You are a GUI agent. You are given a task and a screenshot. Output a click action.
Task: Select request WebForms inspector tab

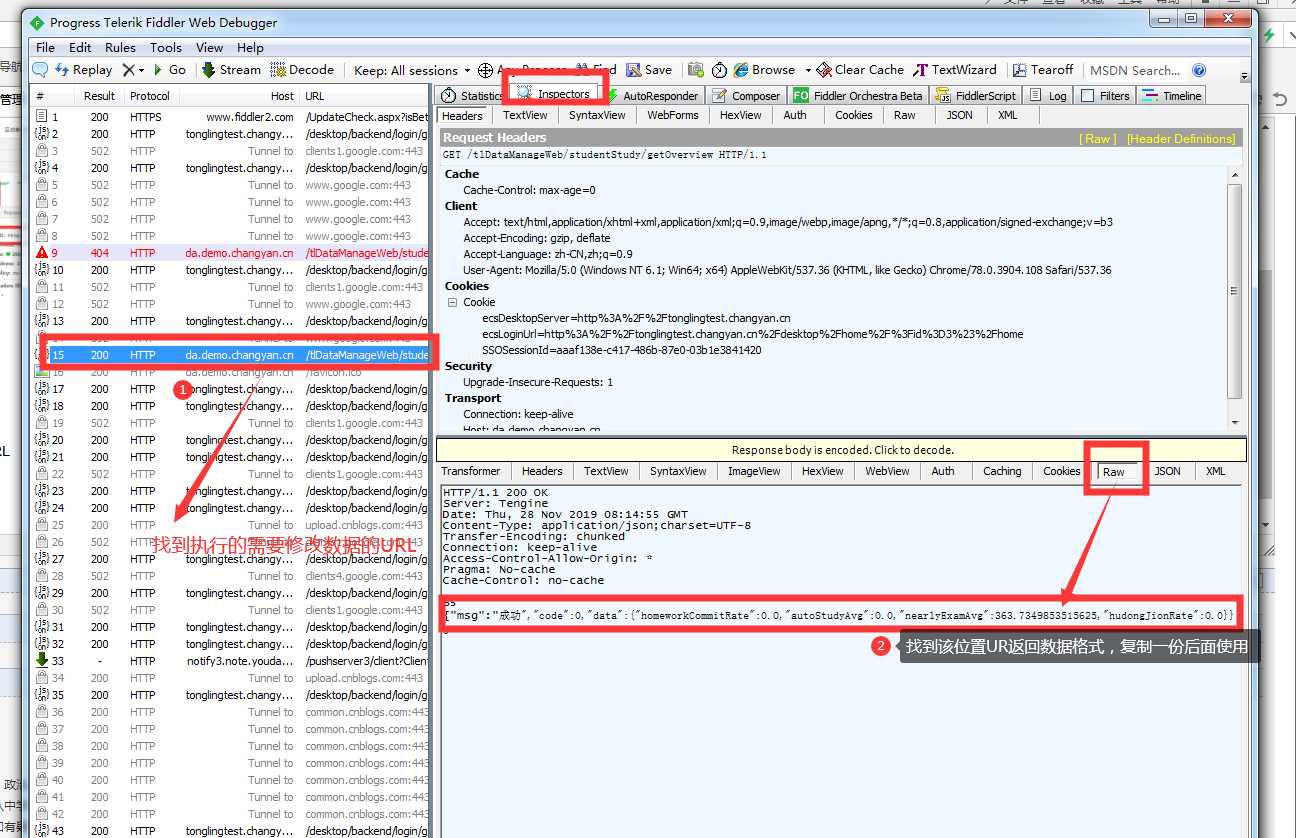coord(672,115)
